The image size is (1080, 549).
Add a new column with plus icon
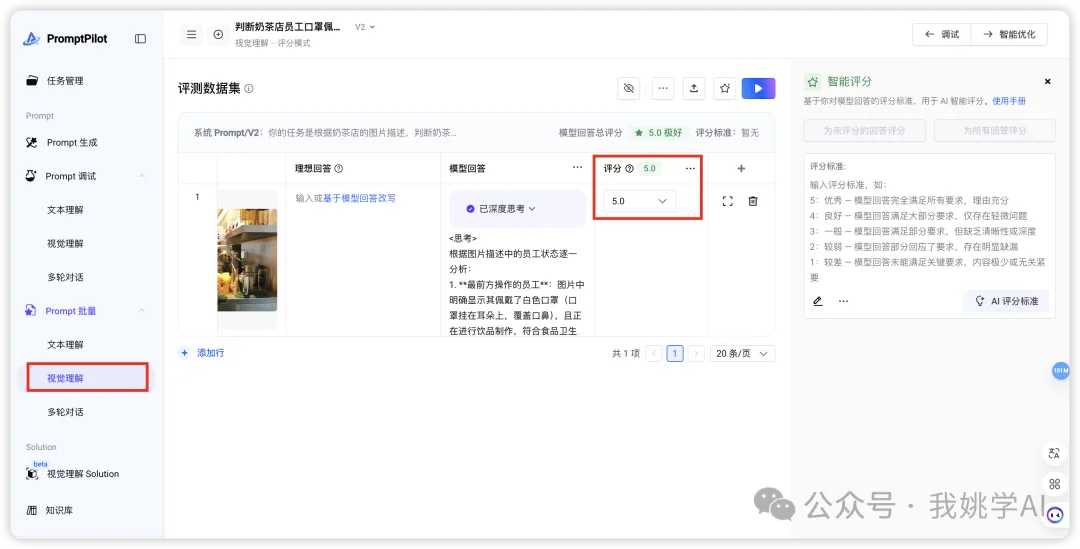741,169
